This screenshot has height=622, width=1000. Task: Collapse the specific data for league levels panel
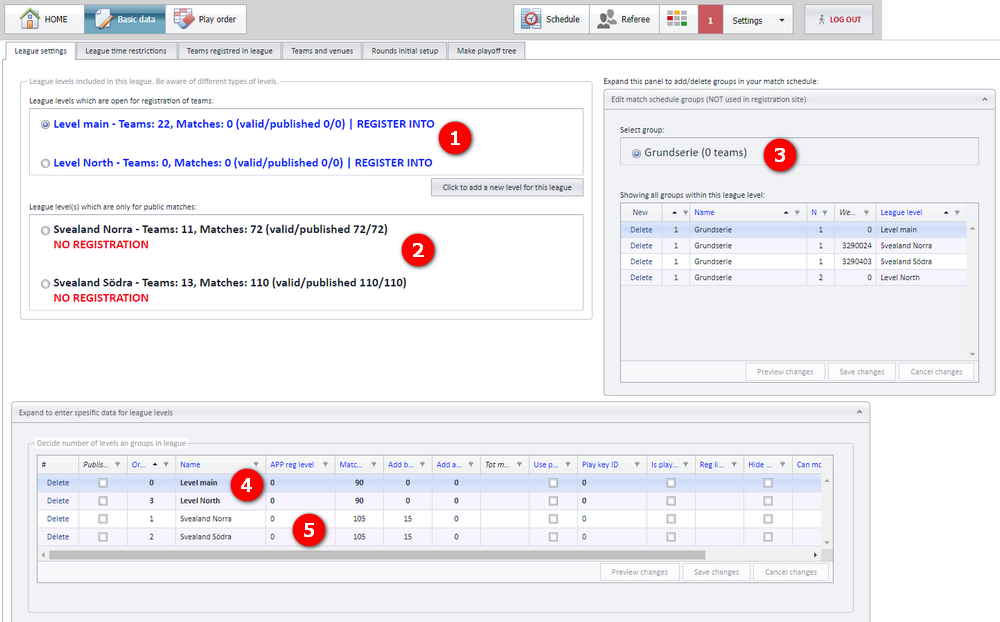coord(859,412)
